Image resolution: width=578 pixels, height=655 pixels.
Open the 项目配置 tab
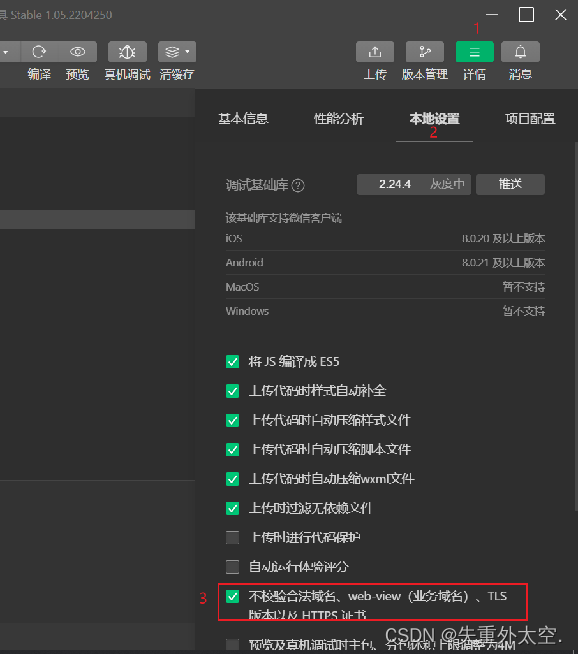tap(530, 119)
